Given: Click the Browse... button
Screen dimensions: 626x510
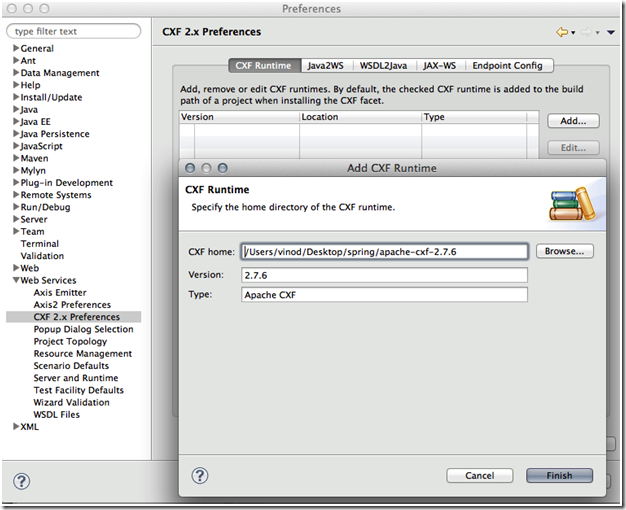Looking at the screenshot, I should (565, 251).
